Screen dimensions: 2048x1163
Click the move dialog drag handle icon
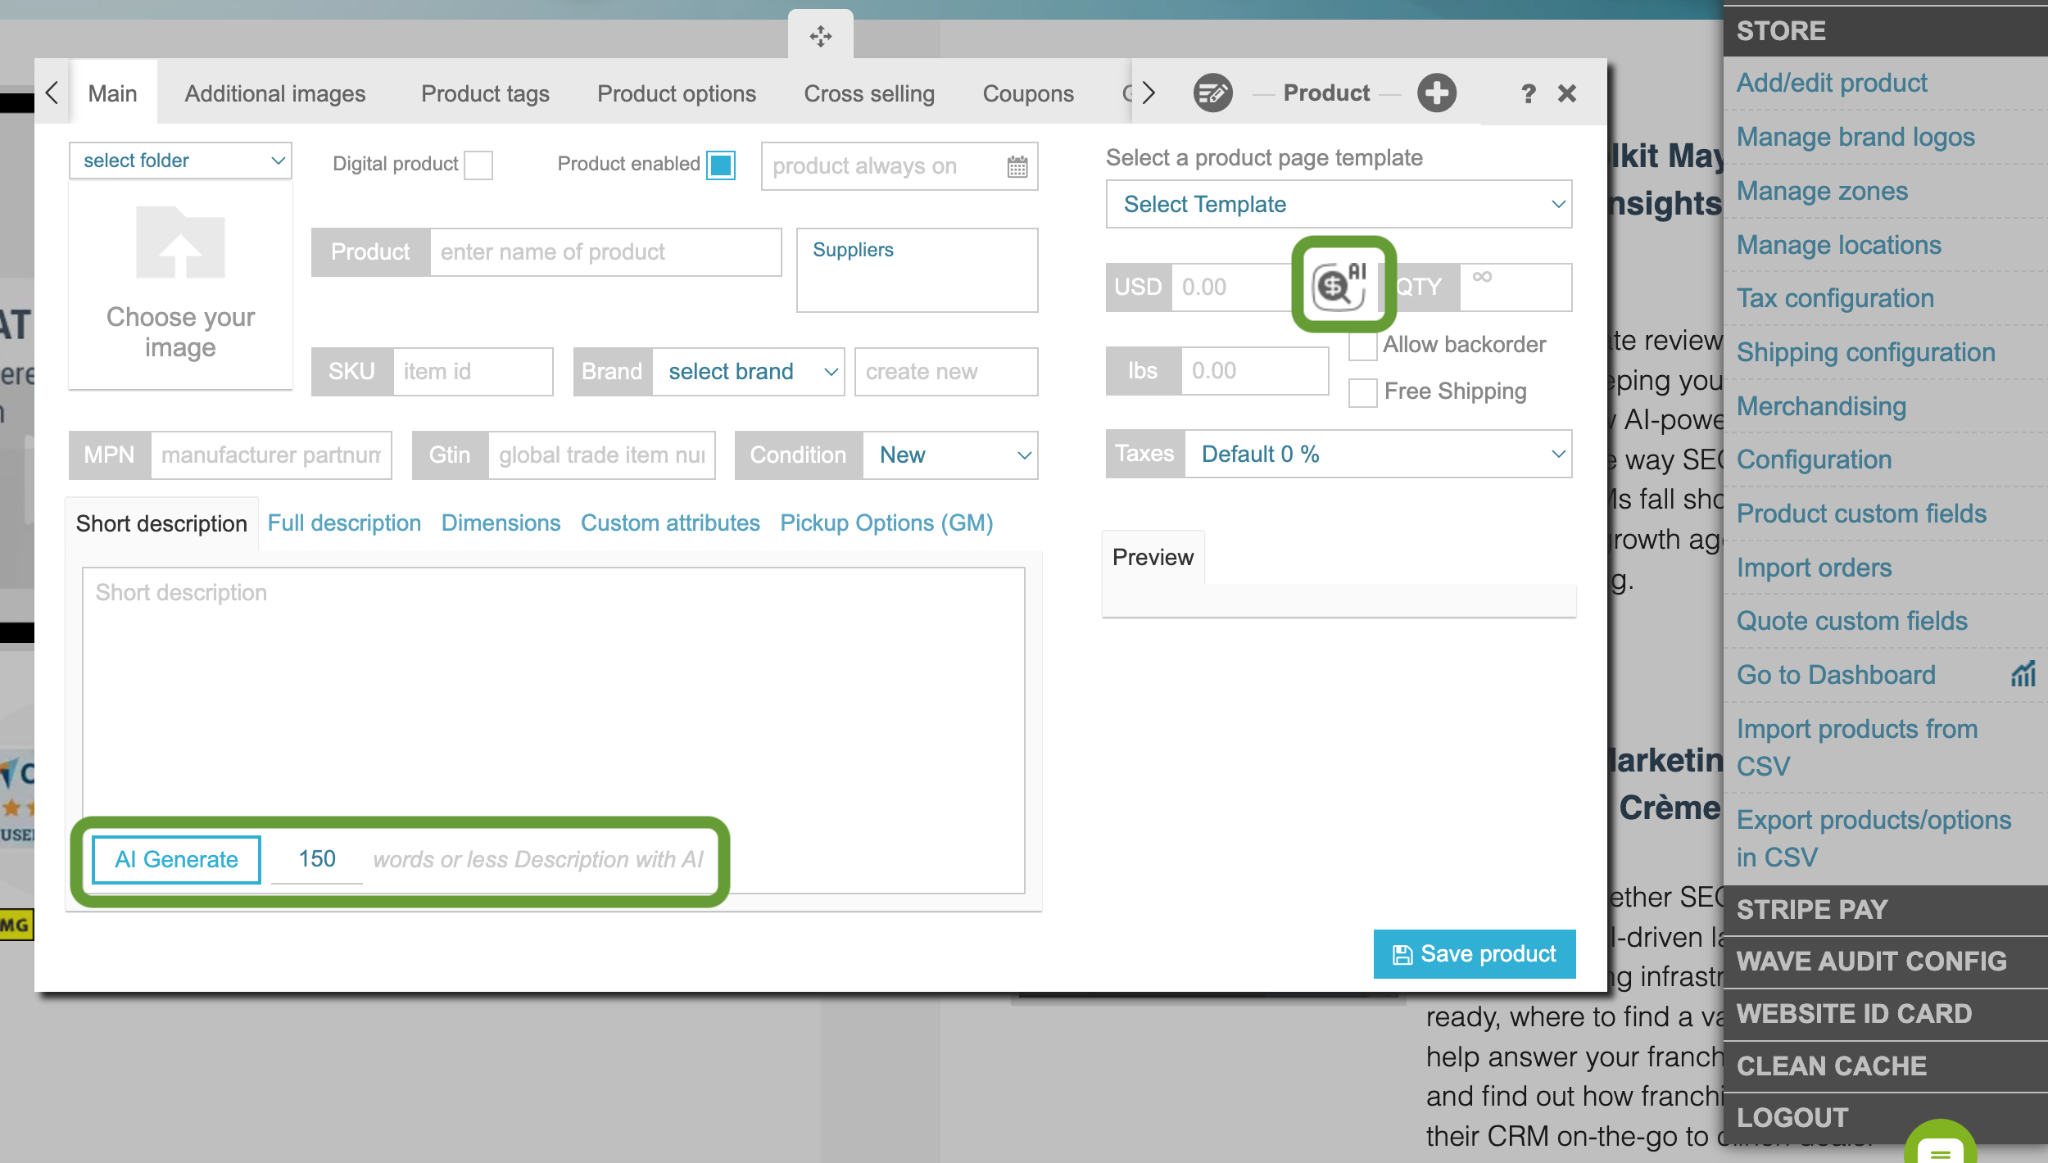(x=820, y=37)
